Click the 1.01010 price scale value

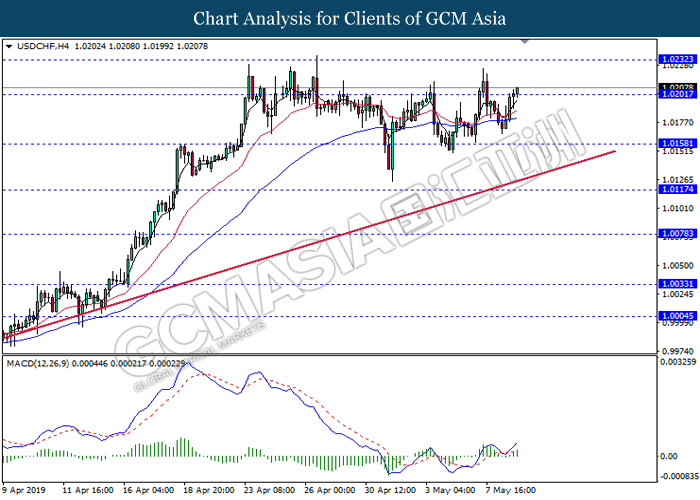pyautogui.click(x=678, y=208)
